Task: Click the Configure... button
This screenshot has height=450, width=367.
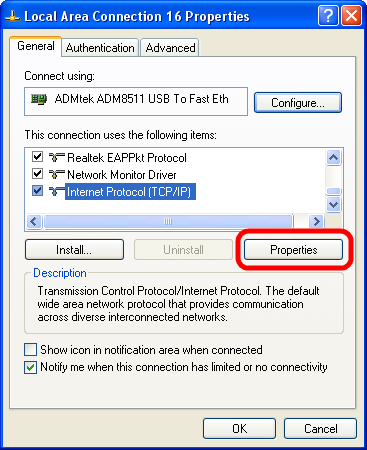Action: click(298, 103)
